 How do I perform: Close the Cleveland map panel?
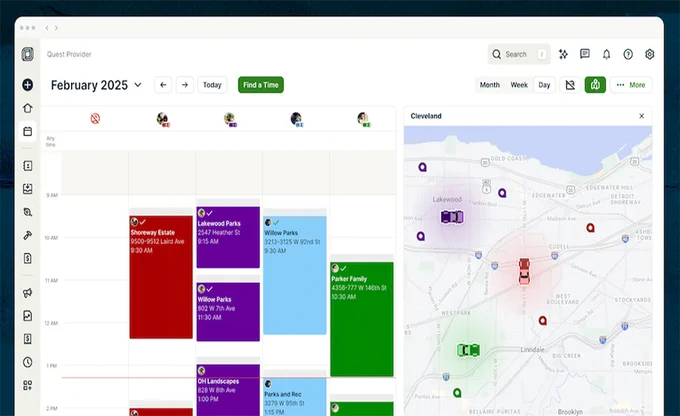coord(641,116)
